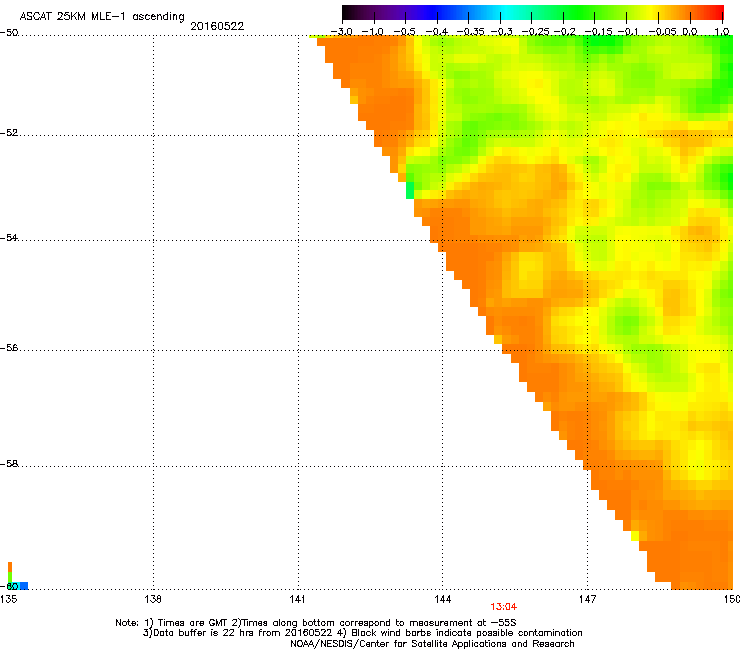Click the -0.25 color scale label
This screenshot has height=650, width=740.
point(536,32)
